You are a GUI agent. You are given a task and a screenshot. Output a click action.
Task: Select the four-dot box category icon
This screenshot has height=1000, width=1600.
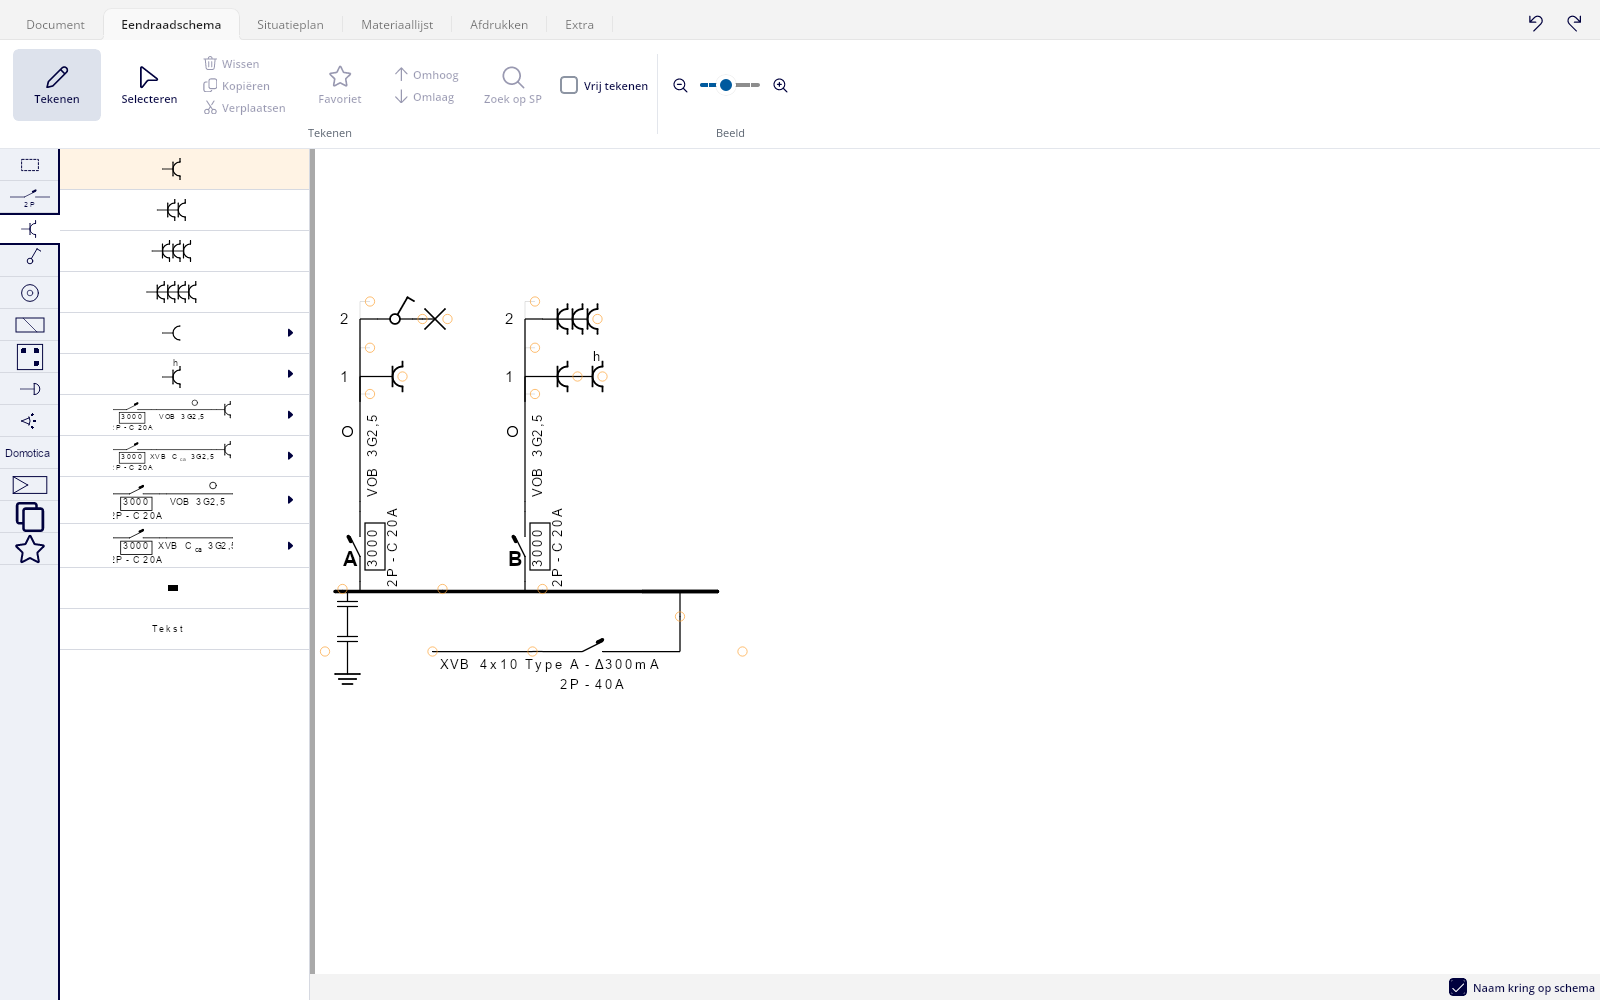click(x=30, y=357)
